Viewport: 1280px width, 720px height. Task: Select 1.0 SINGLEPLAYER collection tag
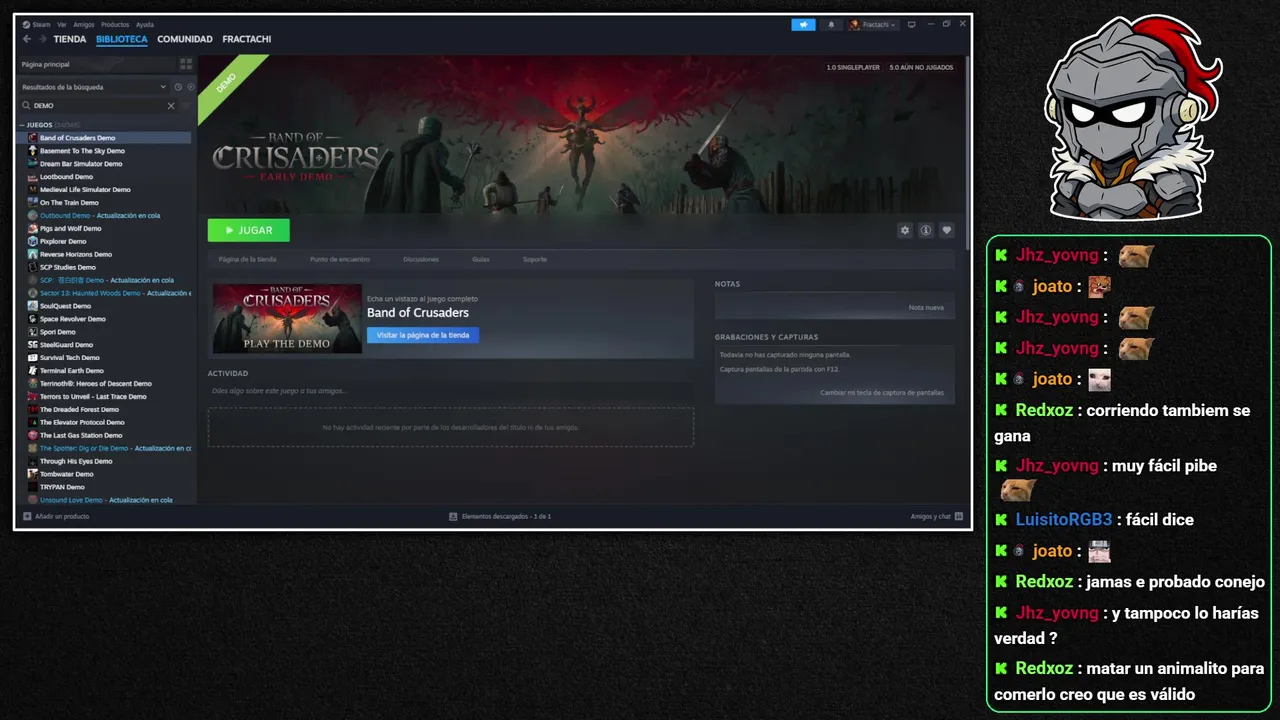point(853,68)
